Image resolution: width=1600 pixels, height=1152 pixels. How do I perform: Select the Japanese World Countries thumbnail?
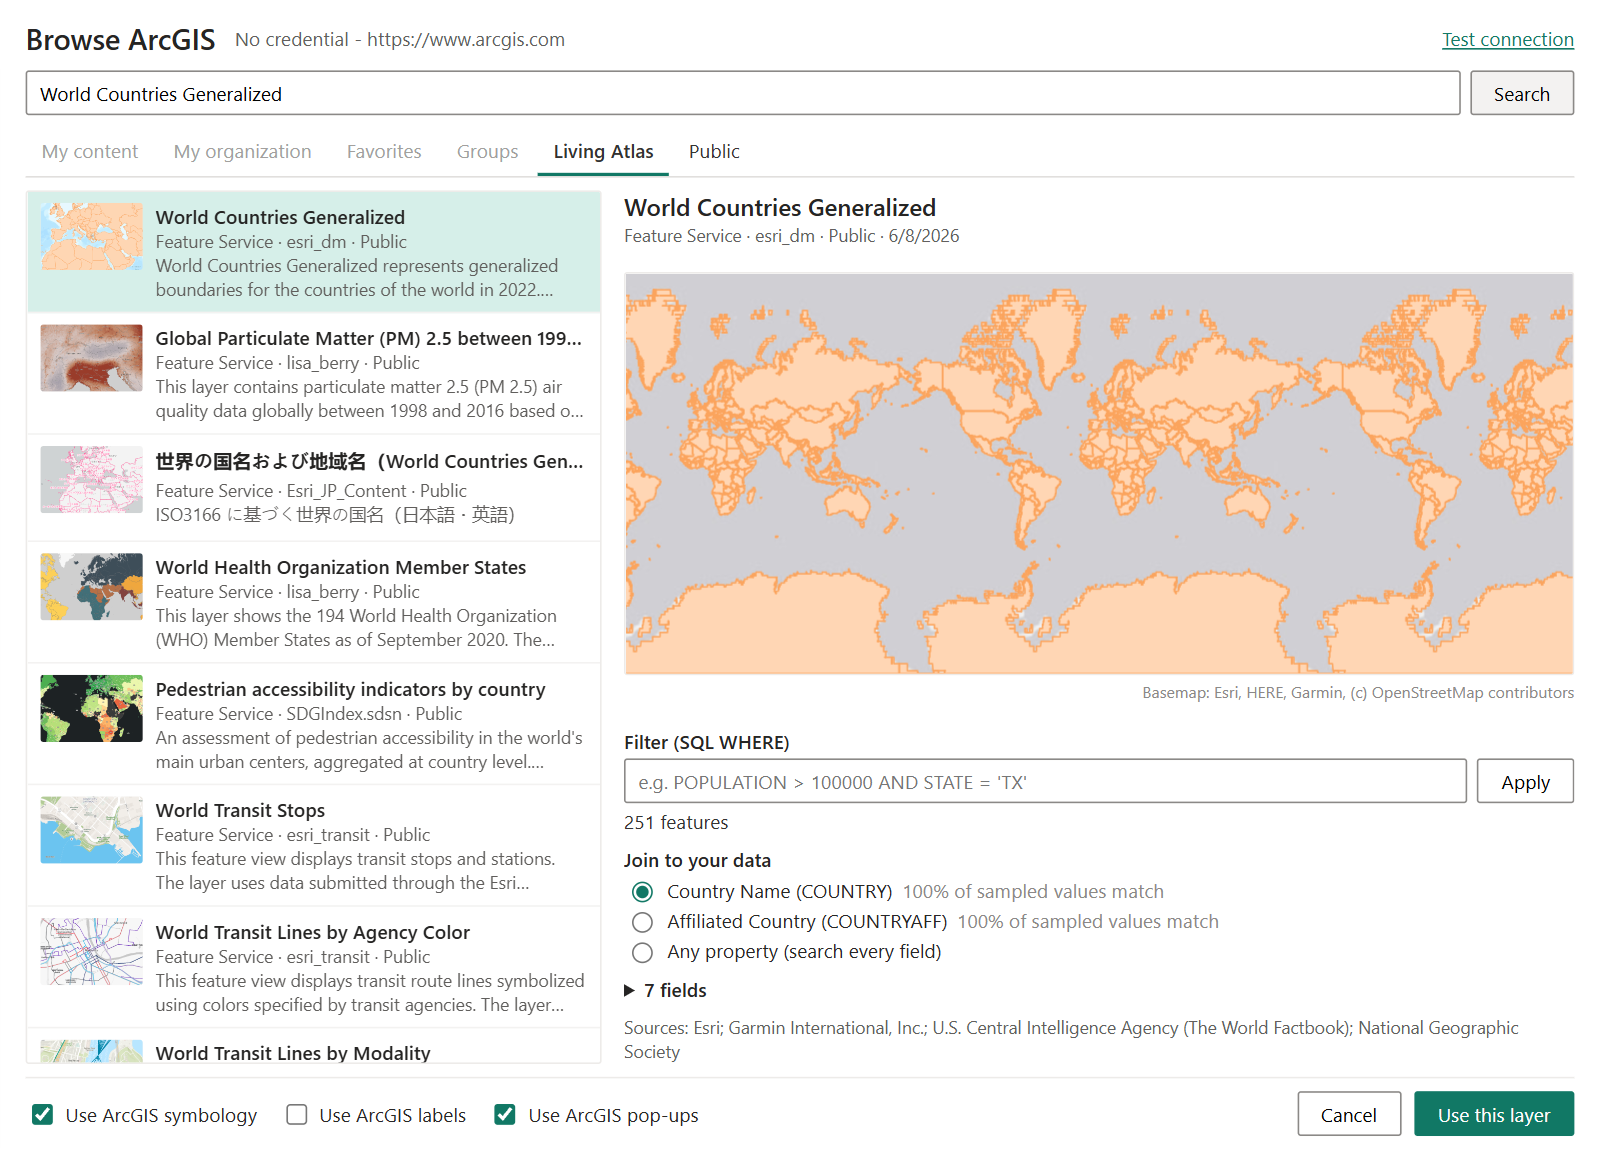coord(92,480)
